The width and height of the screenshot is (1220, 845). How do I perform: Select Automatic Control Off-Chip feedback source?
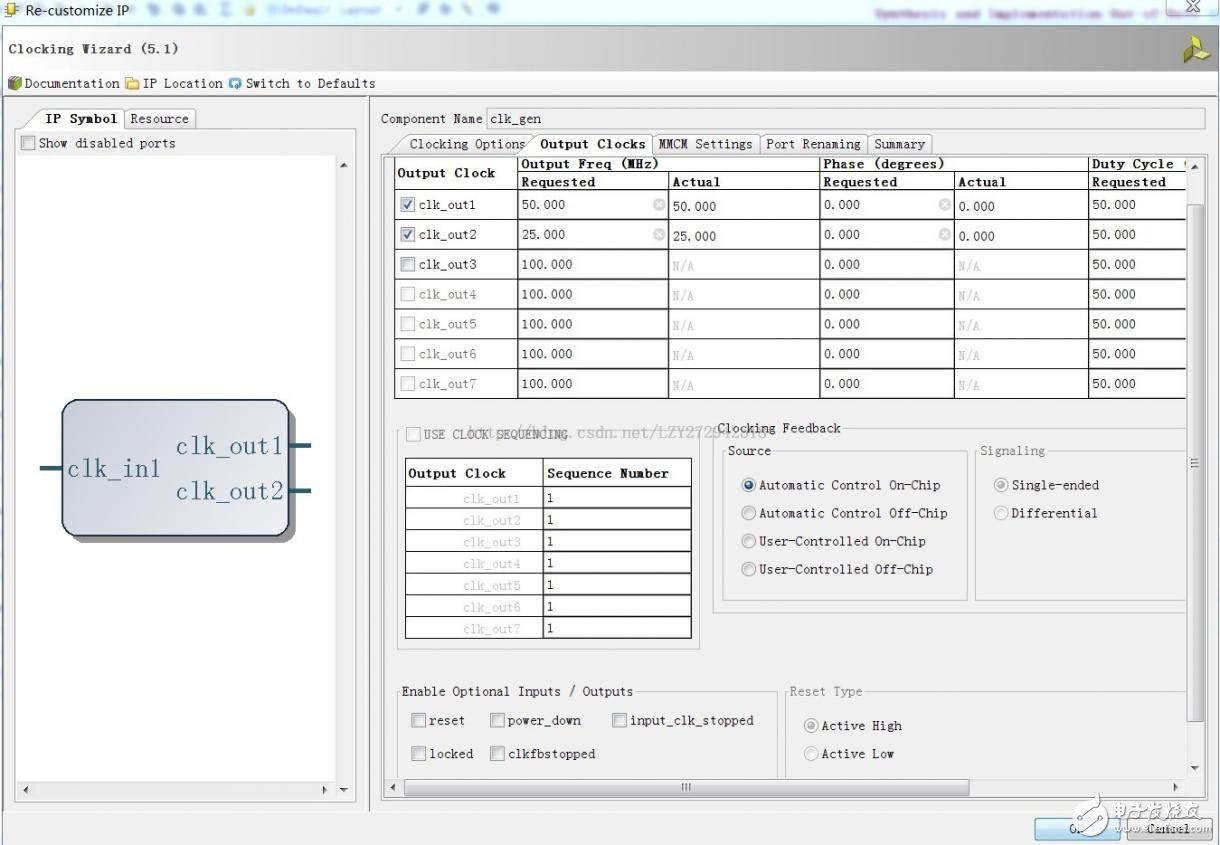tap(748, 513)
